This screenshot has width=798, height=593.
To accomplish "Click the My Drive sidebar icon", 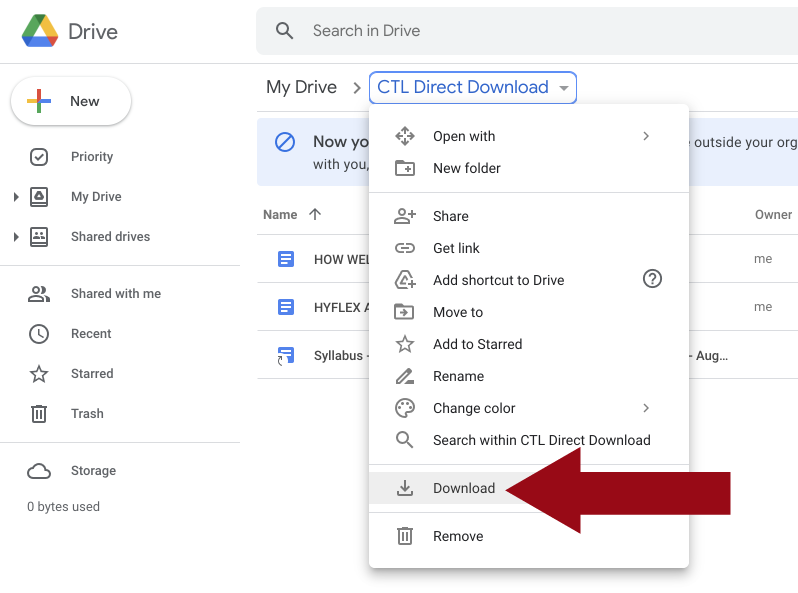I will [39, 196].
